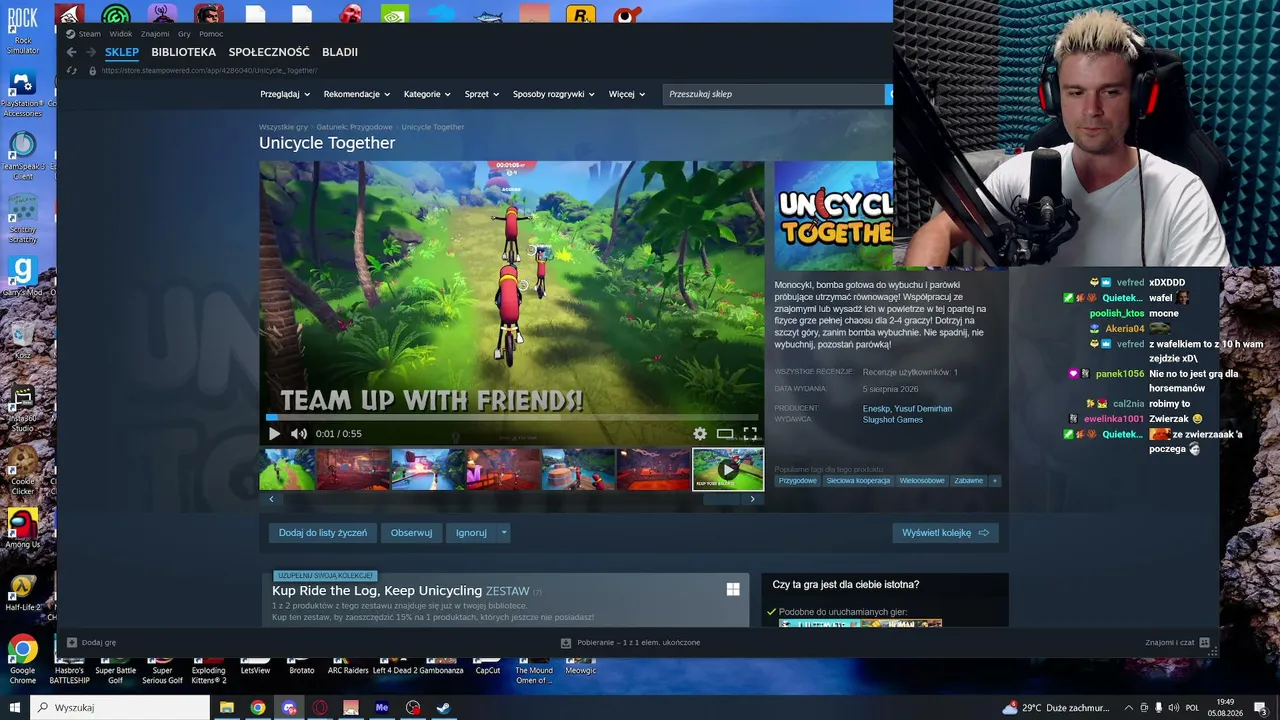Go back with Steam's back arrow
Viewport: 1280px width, 720px height.
pos(71,52)
